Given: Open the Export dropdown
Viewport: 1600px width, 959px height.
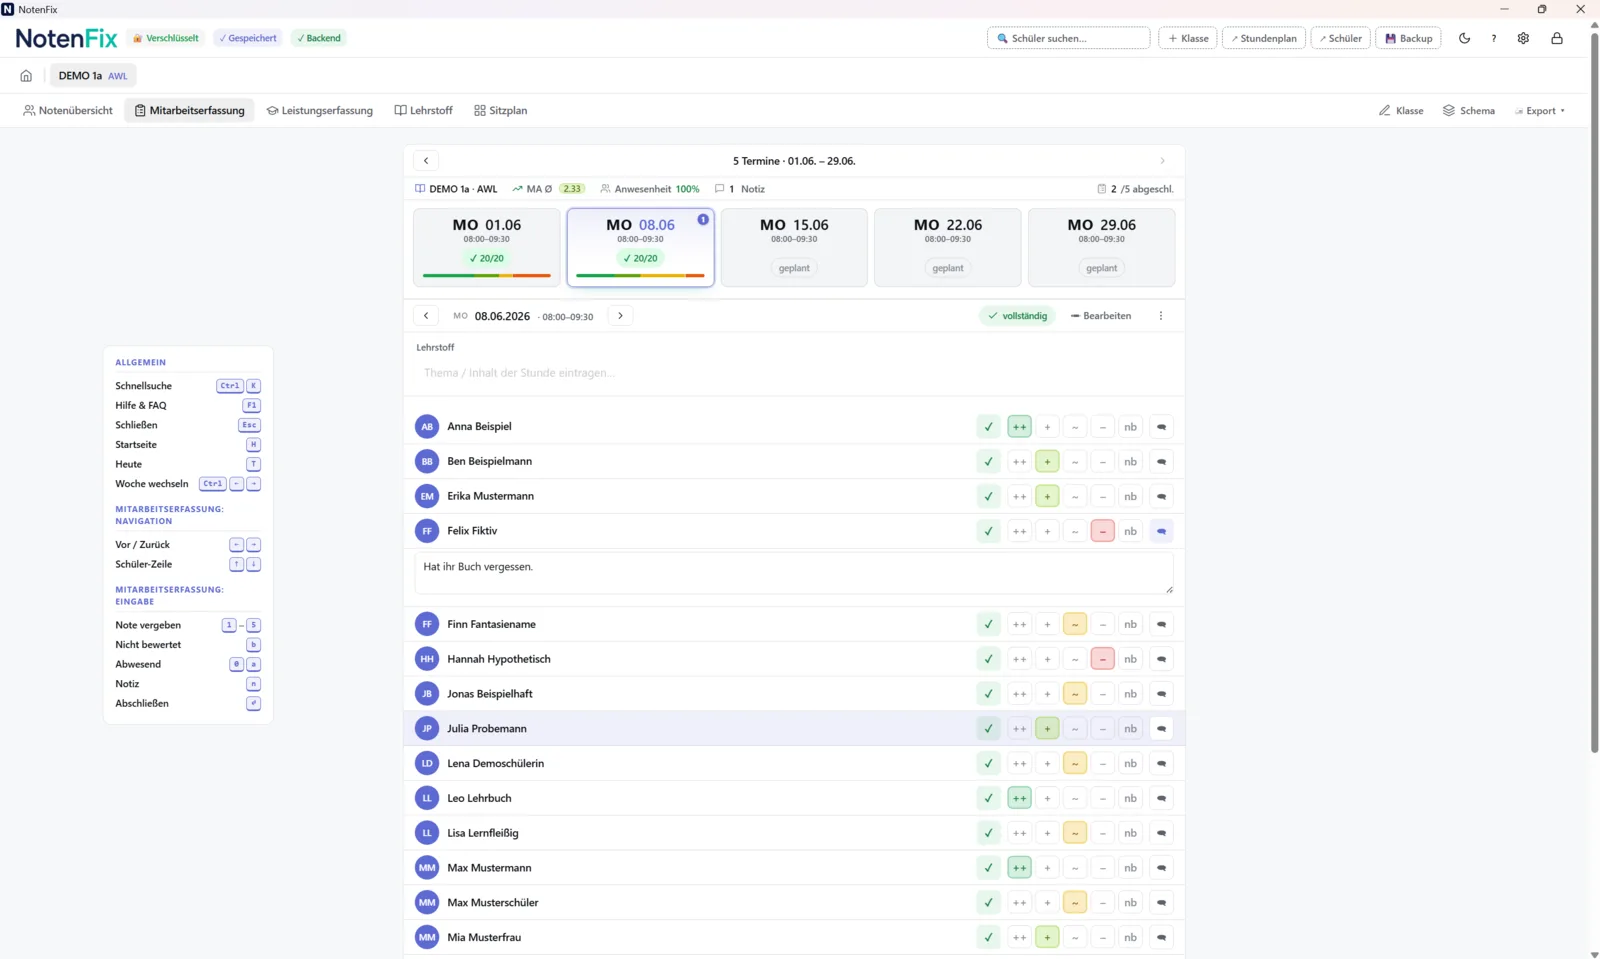Looking at the screenshot, I should [x=1540, y=111].
